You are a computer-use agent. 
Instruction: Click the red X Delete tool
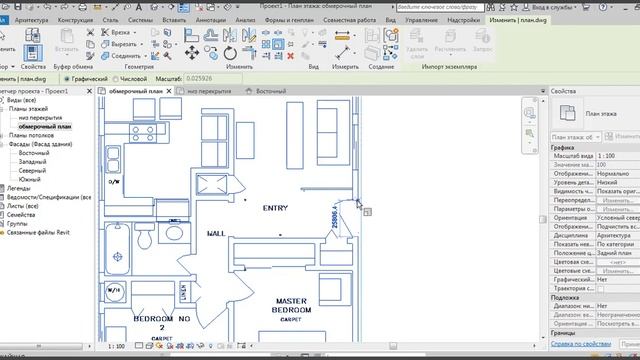click(291, 56)
